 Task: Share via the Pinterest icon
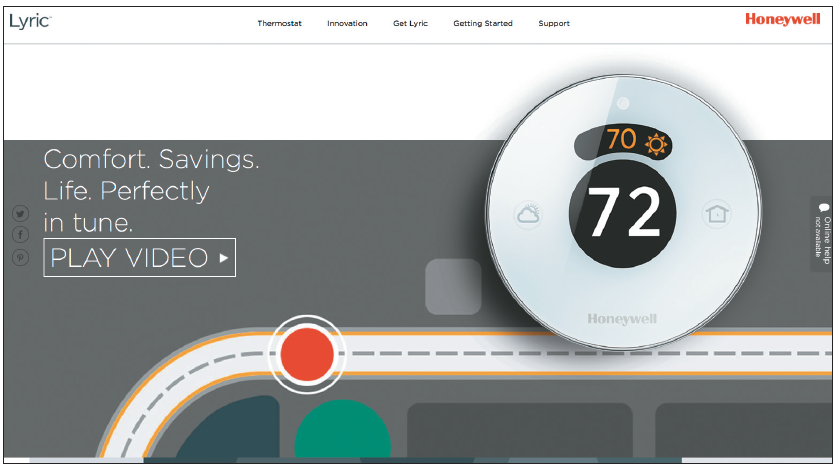coord(20,258)
